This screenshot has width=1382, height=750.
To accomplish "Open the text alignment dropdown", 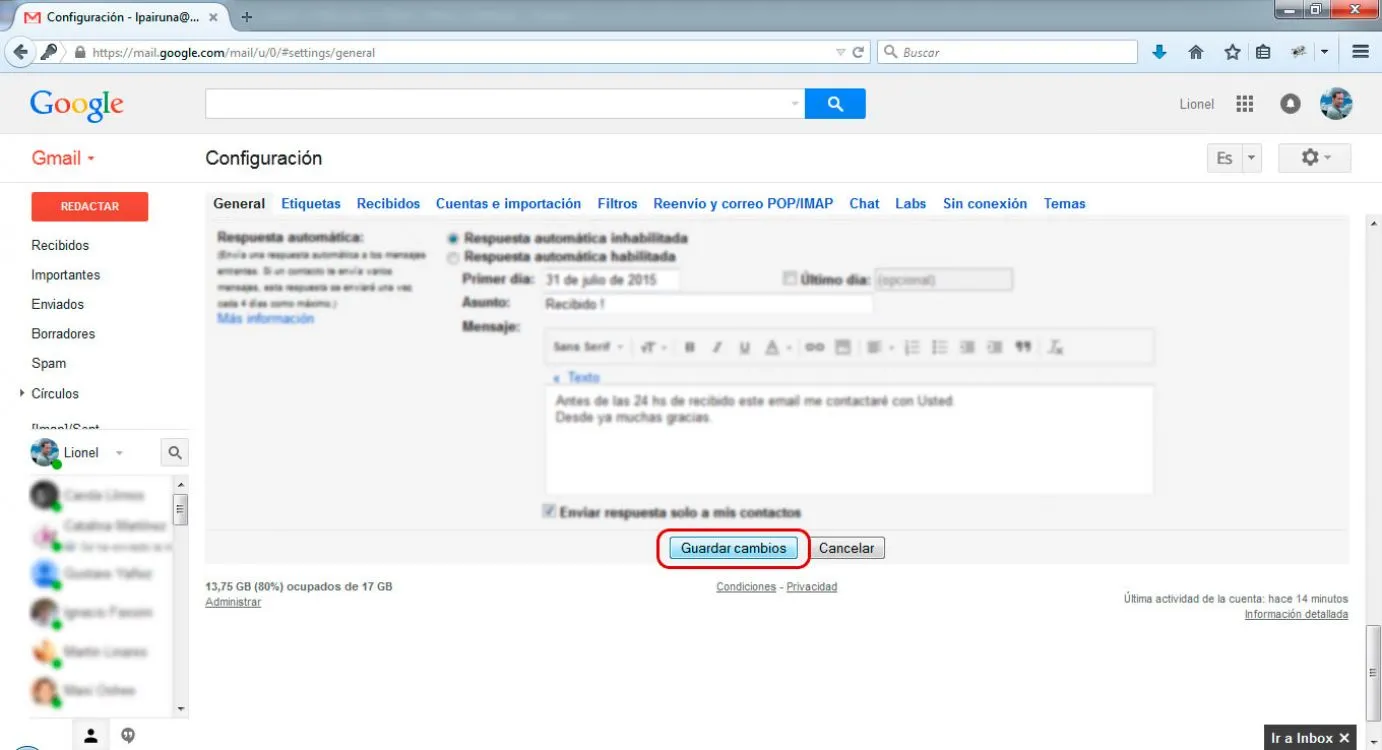I will pyautogui.click(x=880, y=347).
